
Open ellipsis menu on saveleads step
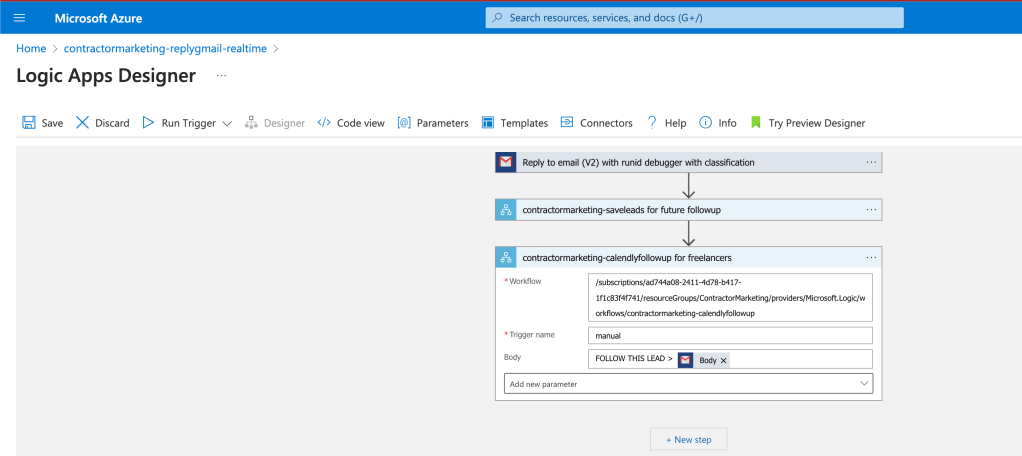(x=871, y=210)
